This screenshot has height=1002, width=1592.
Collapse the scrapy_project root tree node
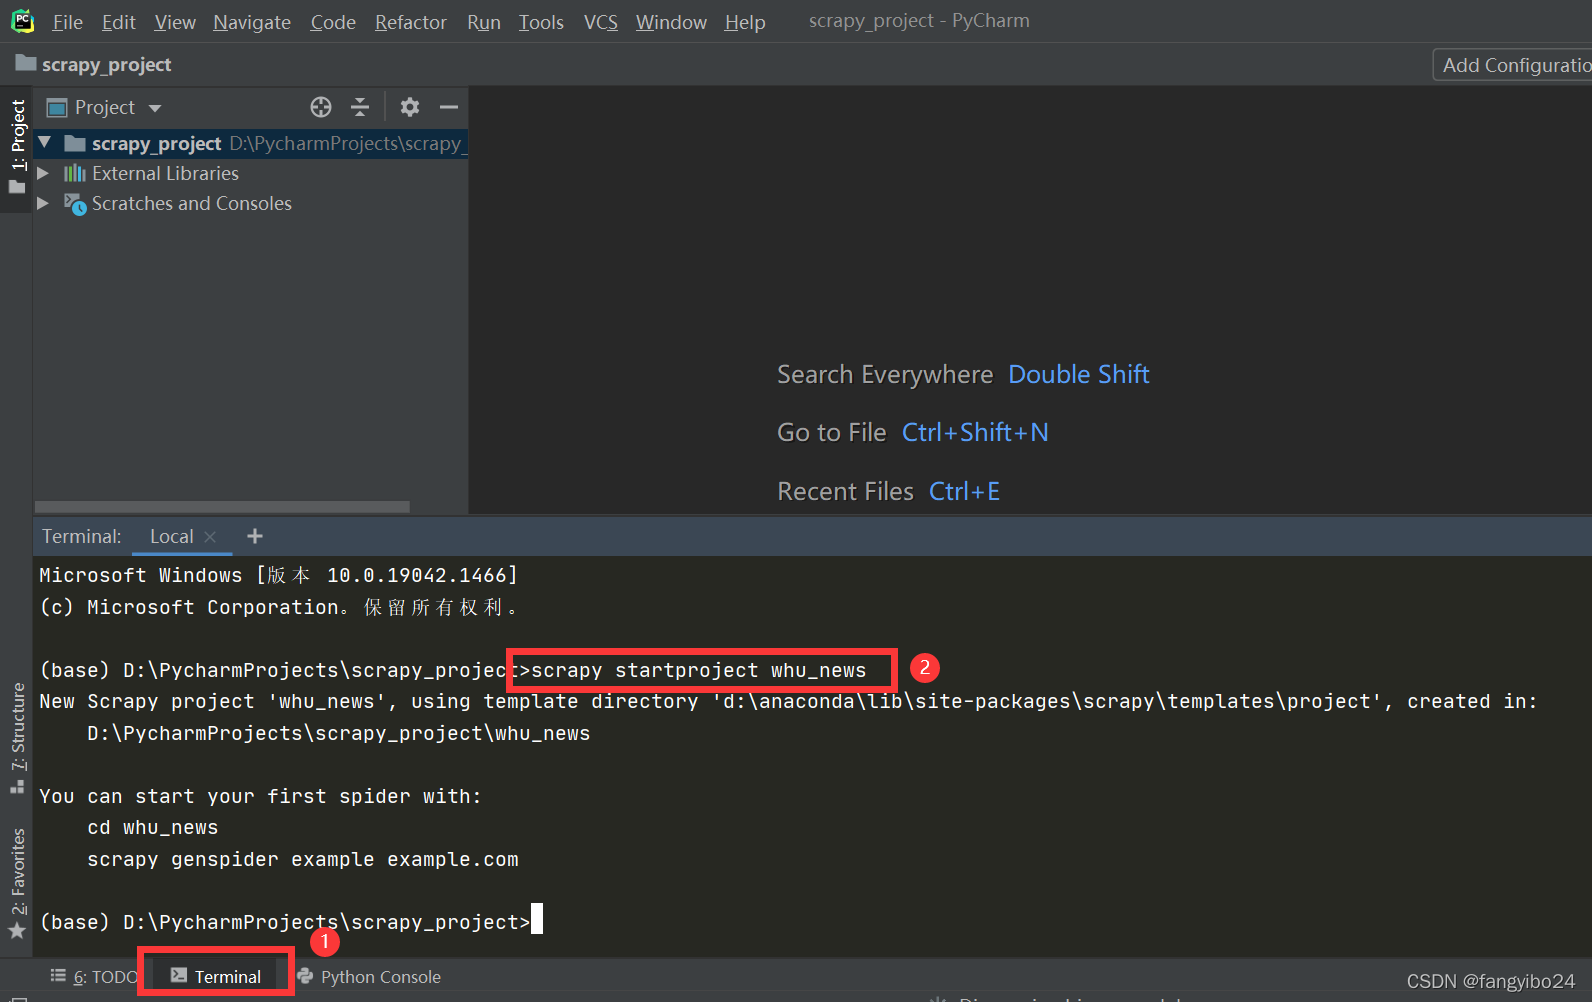[44, 143]
